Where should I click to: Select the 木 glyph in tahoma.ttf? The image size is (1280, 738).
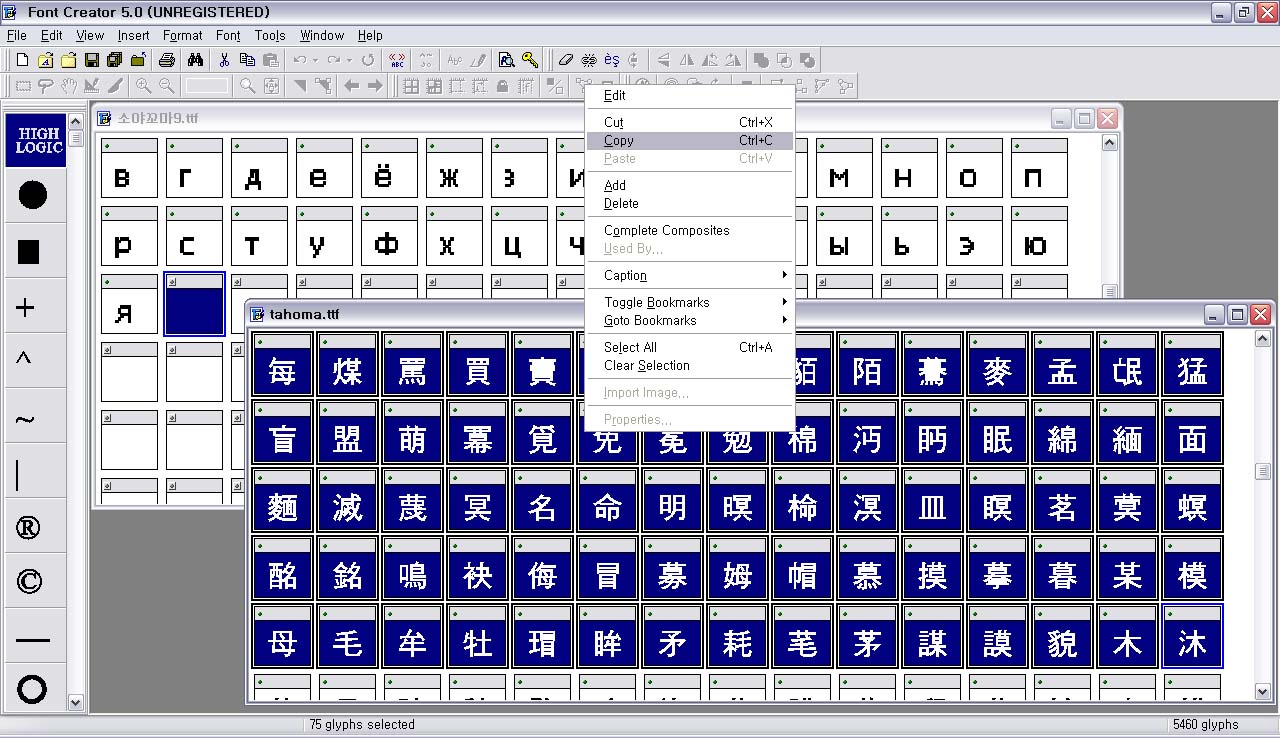[1127, 635]
